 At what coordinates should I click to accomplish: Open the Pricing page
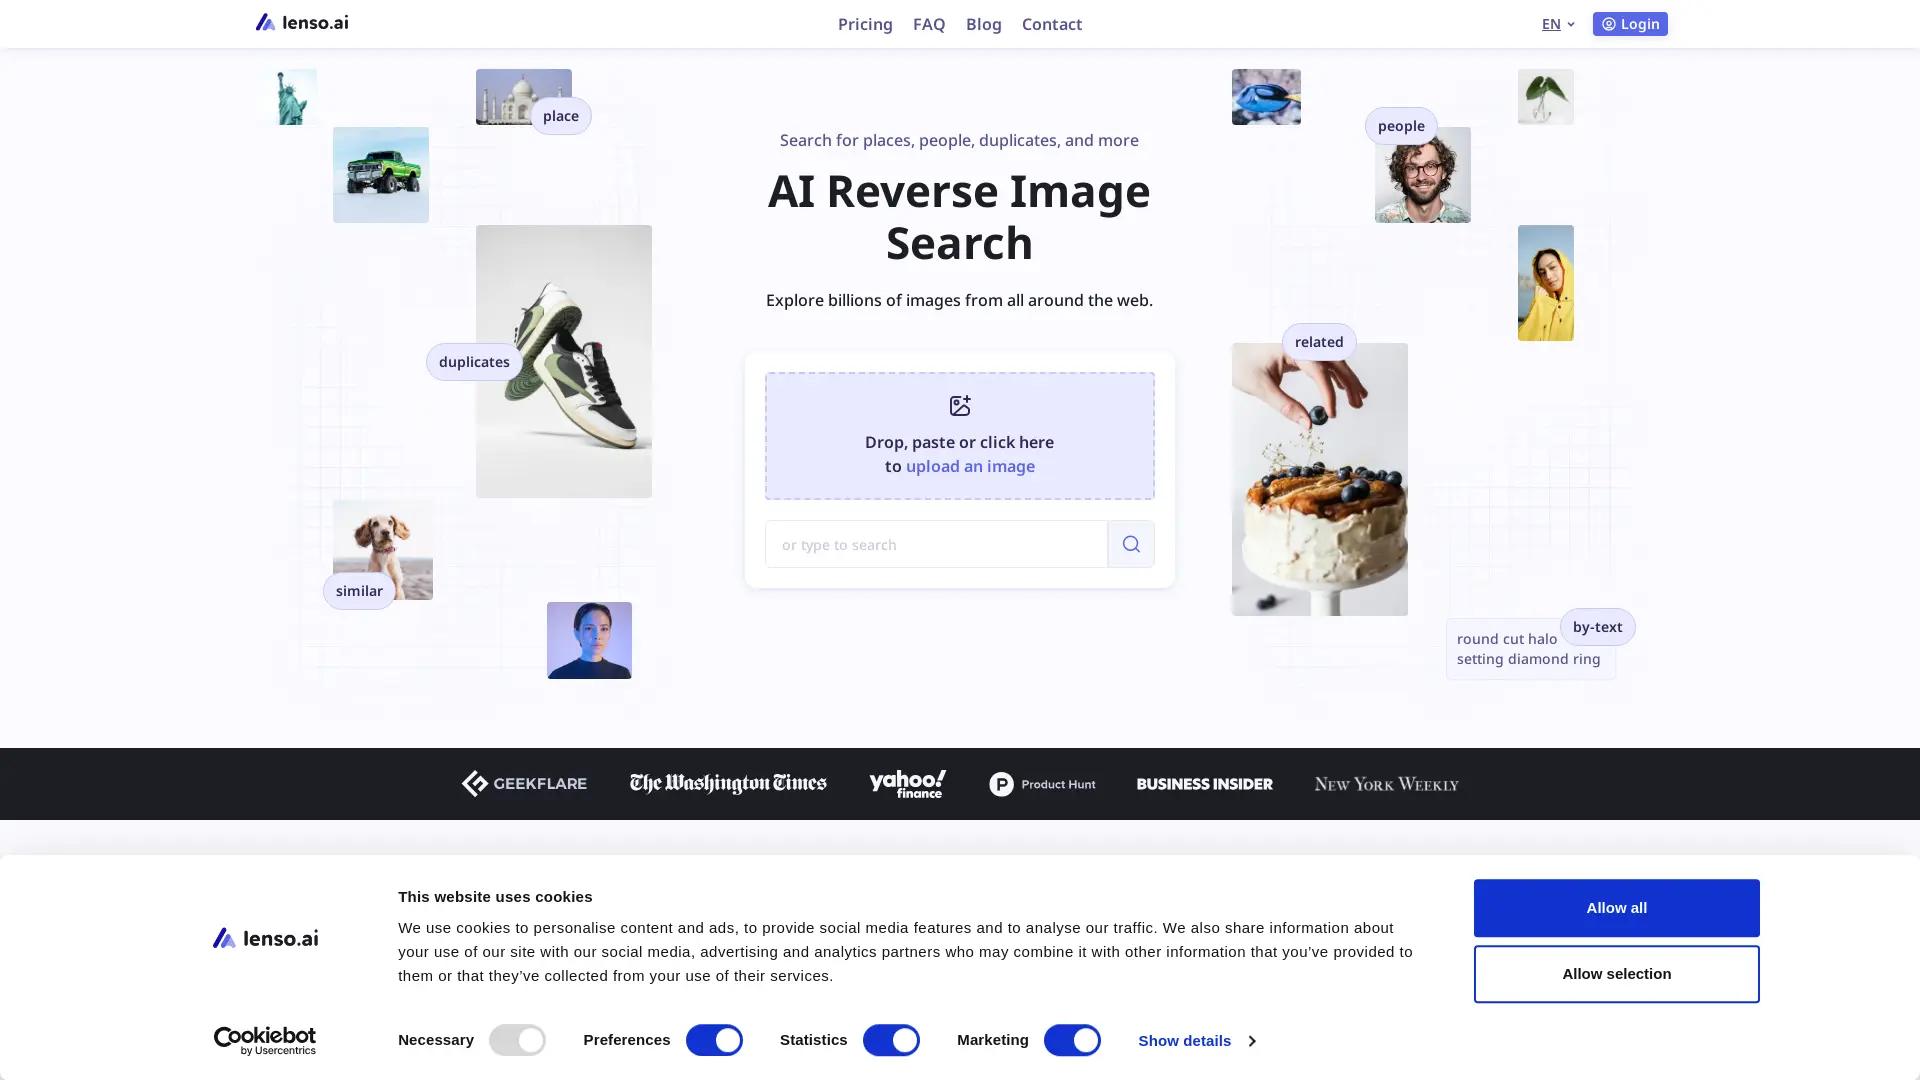[864, 23]
